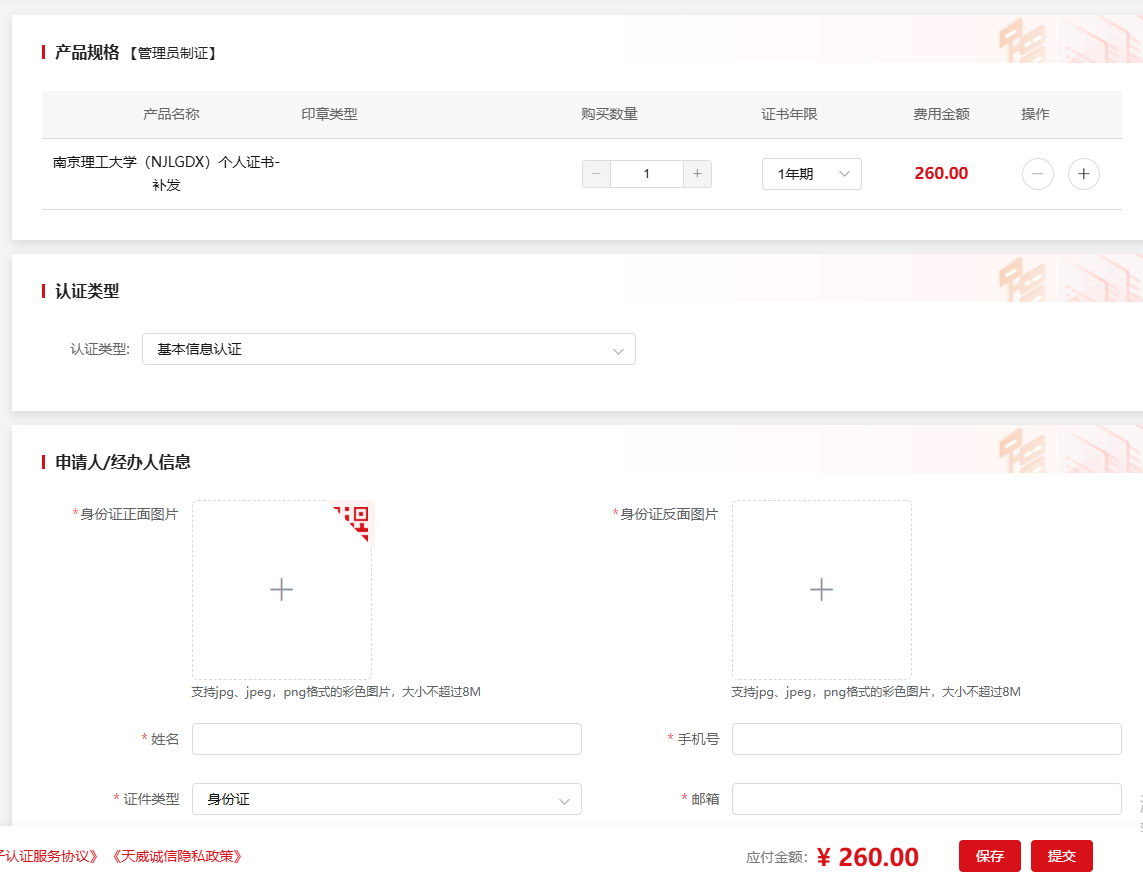
Task: Upload ID card front image
Action: (x=281, y=590)
